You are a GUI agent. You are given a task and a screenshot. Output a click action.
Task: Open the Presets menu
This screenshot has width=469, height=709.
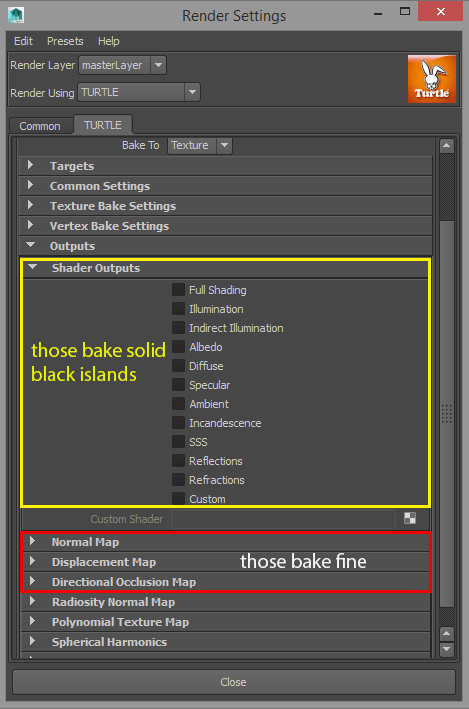click(x=65, y=41)
